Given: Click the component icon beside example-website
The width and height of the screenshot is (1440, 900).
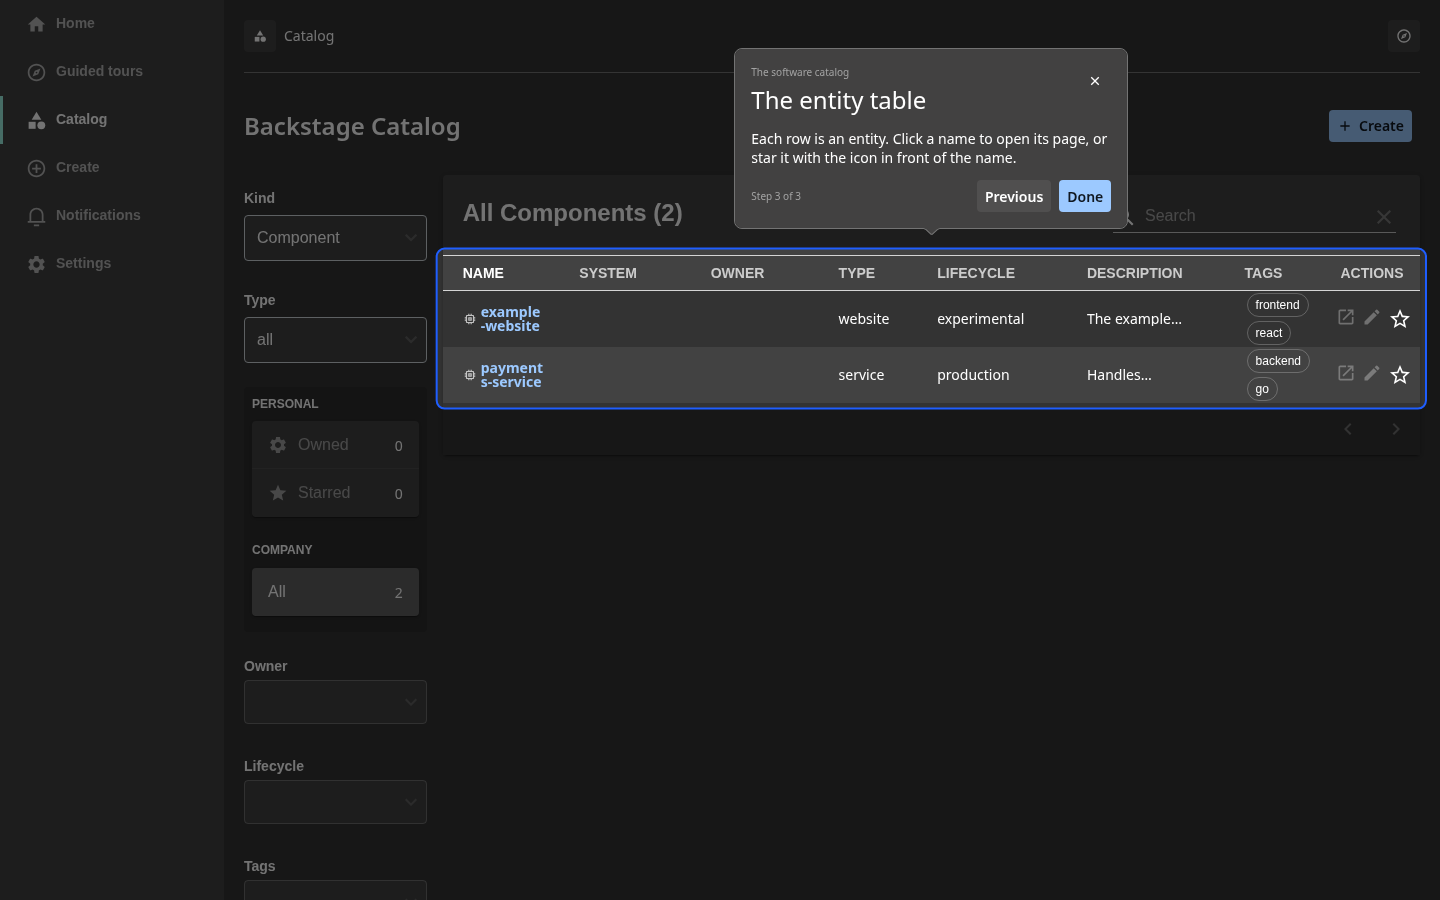Looking at the screenshot, I should [470, 319].
